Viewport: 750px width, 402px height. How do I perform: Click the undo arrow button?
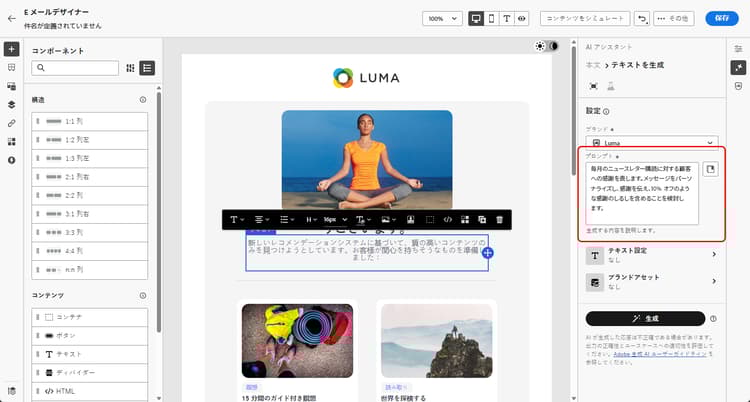[x=642, y=19]
